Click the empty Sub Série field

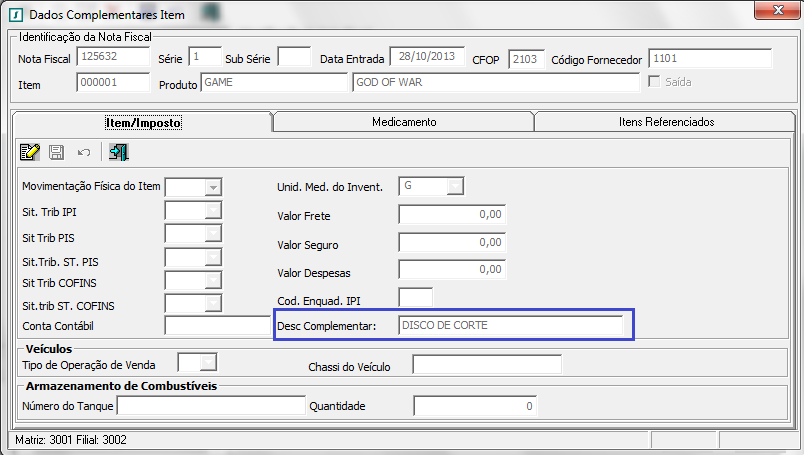[294, 56]
